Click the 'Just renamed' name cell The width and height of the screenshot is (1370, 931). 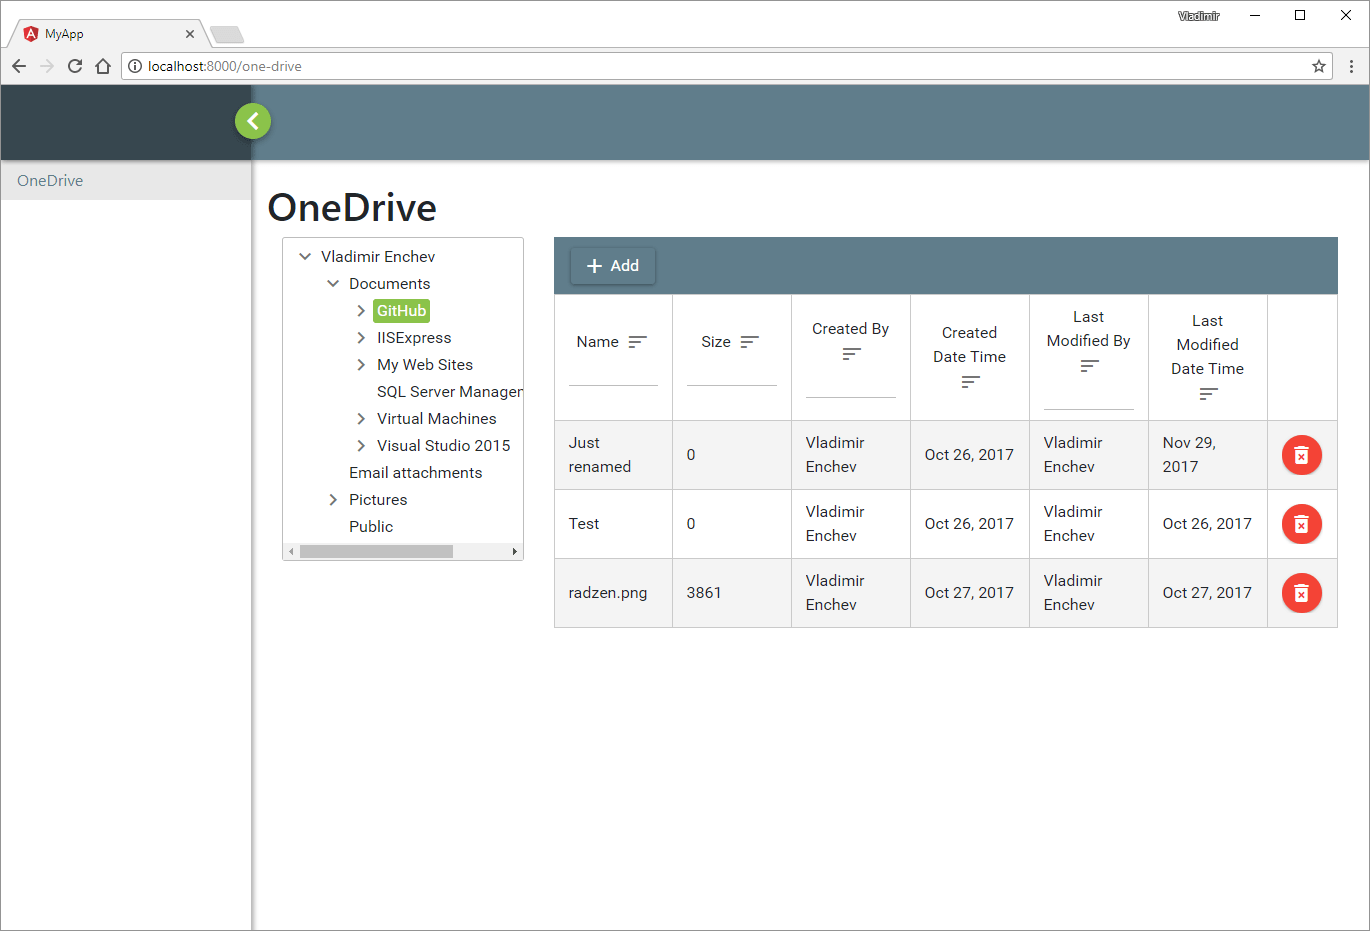click(x=613, y=455)
